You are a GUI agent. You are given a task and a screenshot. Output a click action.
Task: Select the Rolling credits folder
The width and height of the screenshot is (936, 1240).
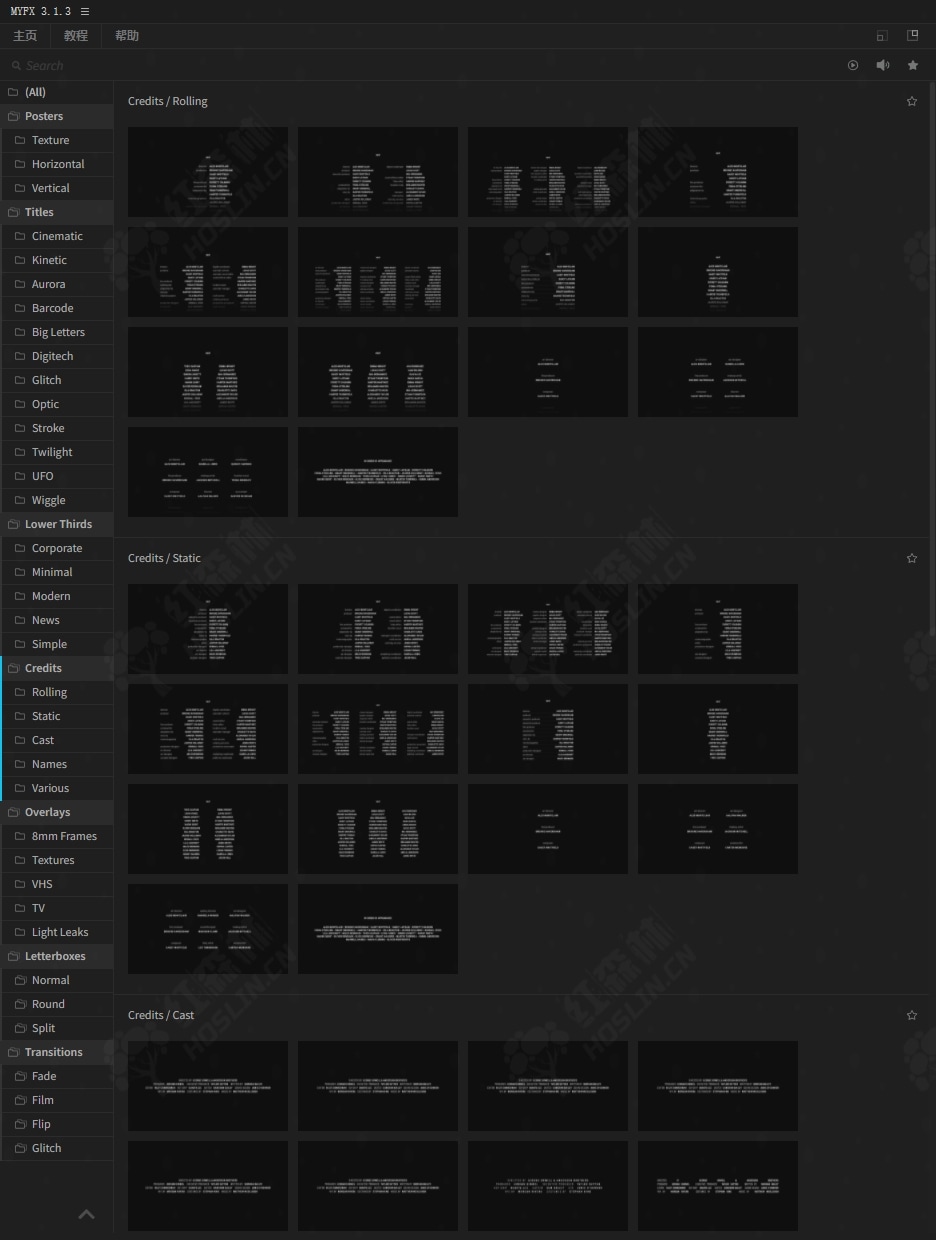tap(57, 692)
